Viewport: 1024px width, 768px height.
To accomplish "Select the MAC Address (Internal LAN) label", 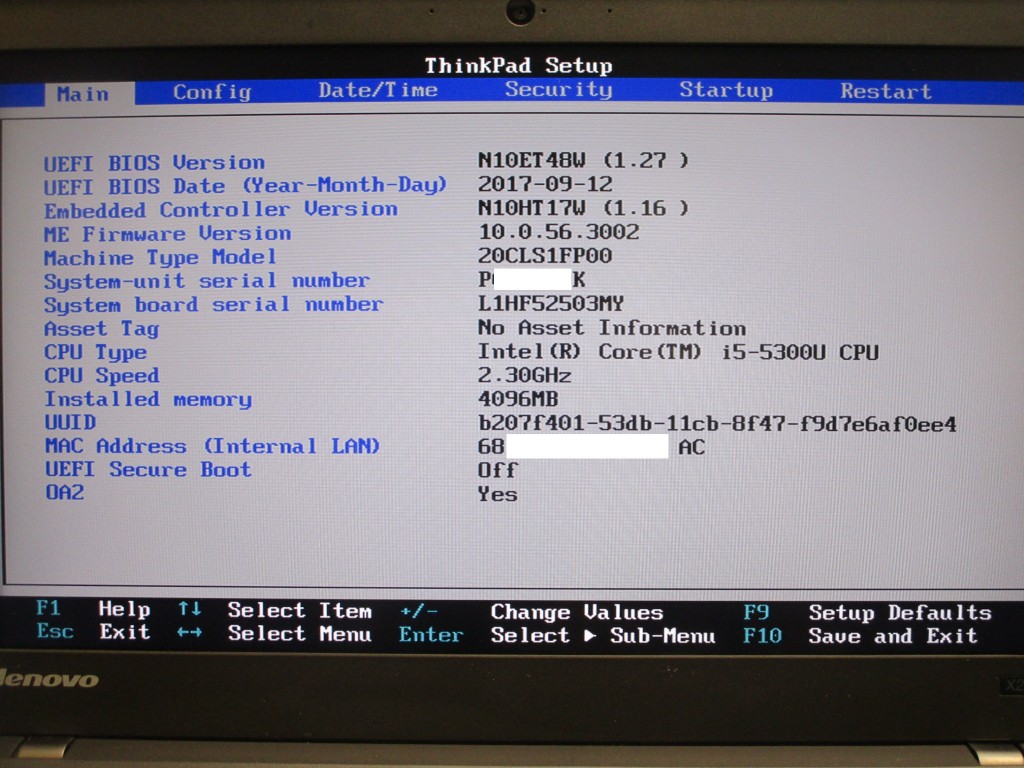I will 212,446.
